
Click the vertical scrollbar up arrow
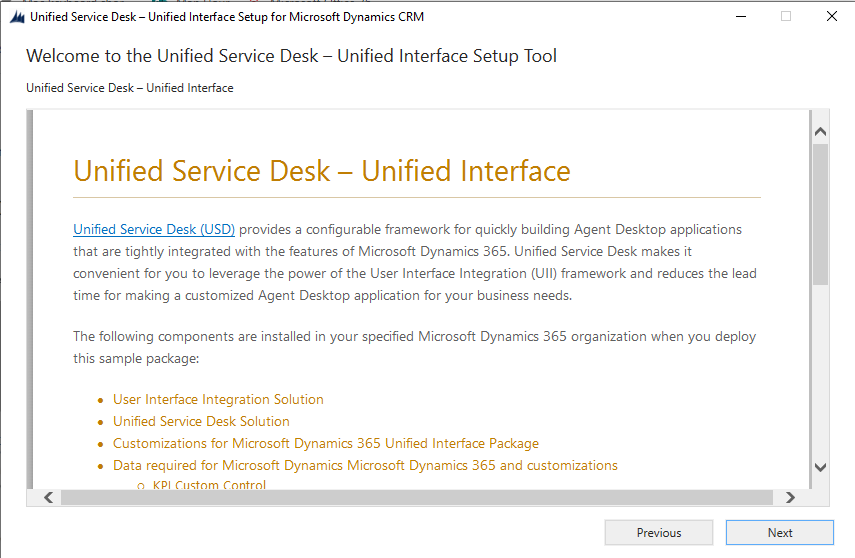pyautogui.click(x=820, y=132)
